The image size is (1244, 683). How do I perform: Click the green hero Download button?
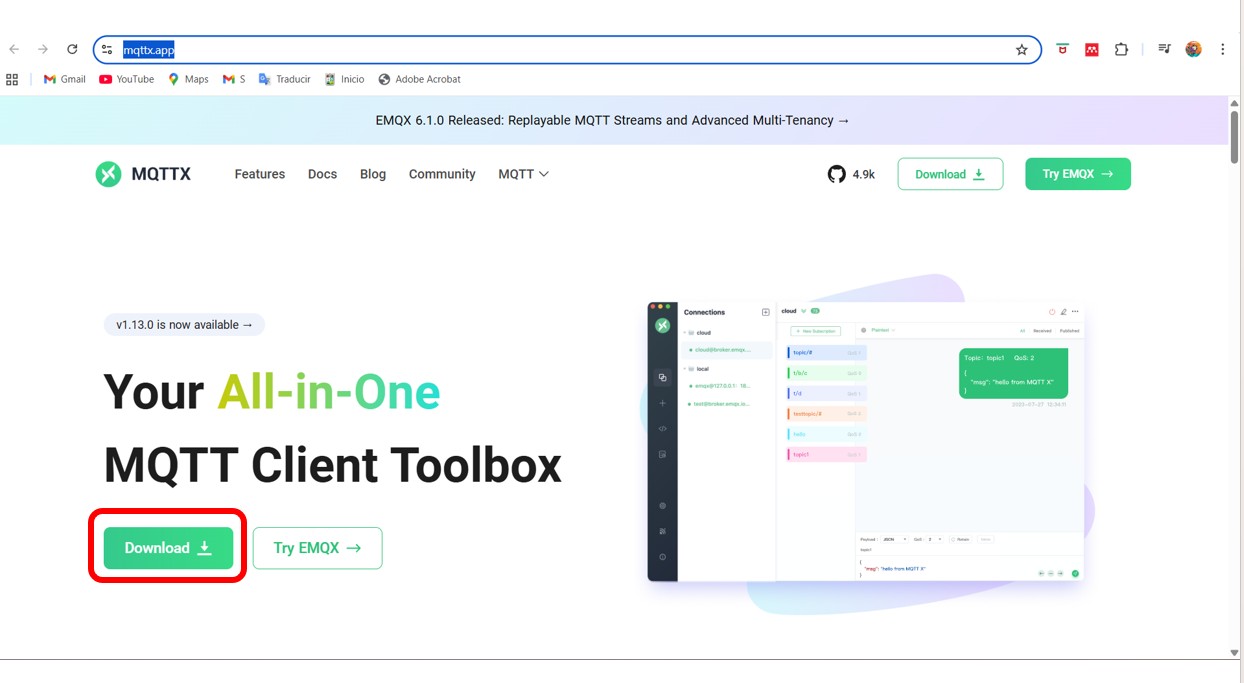(x=168, y=548)
